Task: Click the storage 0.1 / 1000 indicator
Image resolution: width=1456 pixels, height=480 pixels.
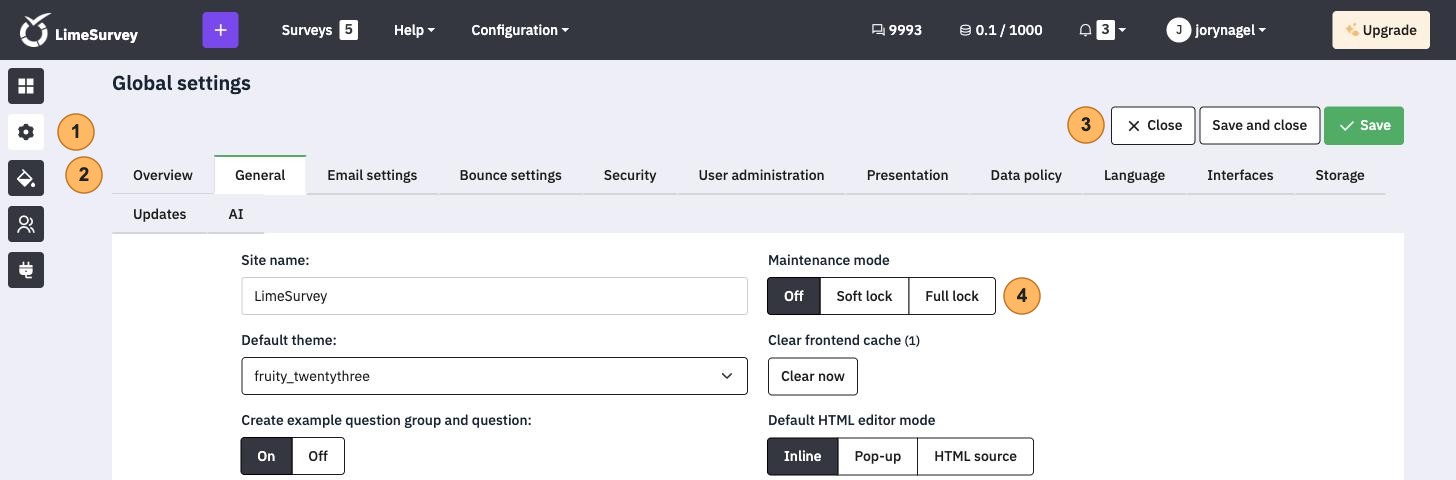Action: pos(1000,30)
